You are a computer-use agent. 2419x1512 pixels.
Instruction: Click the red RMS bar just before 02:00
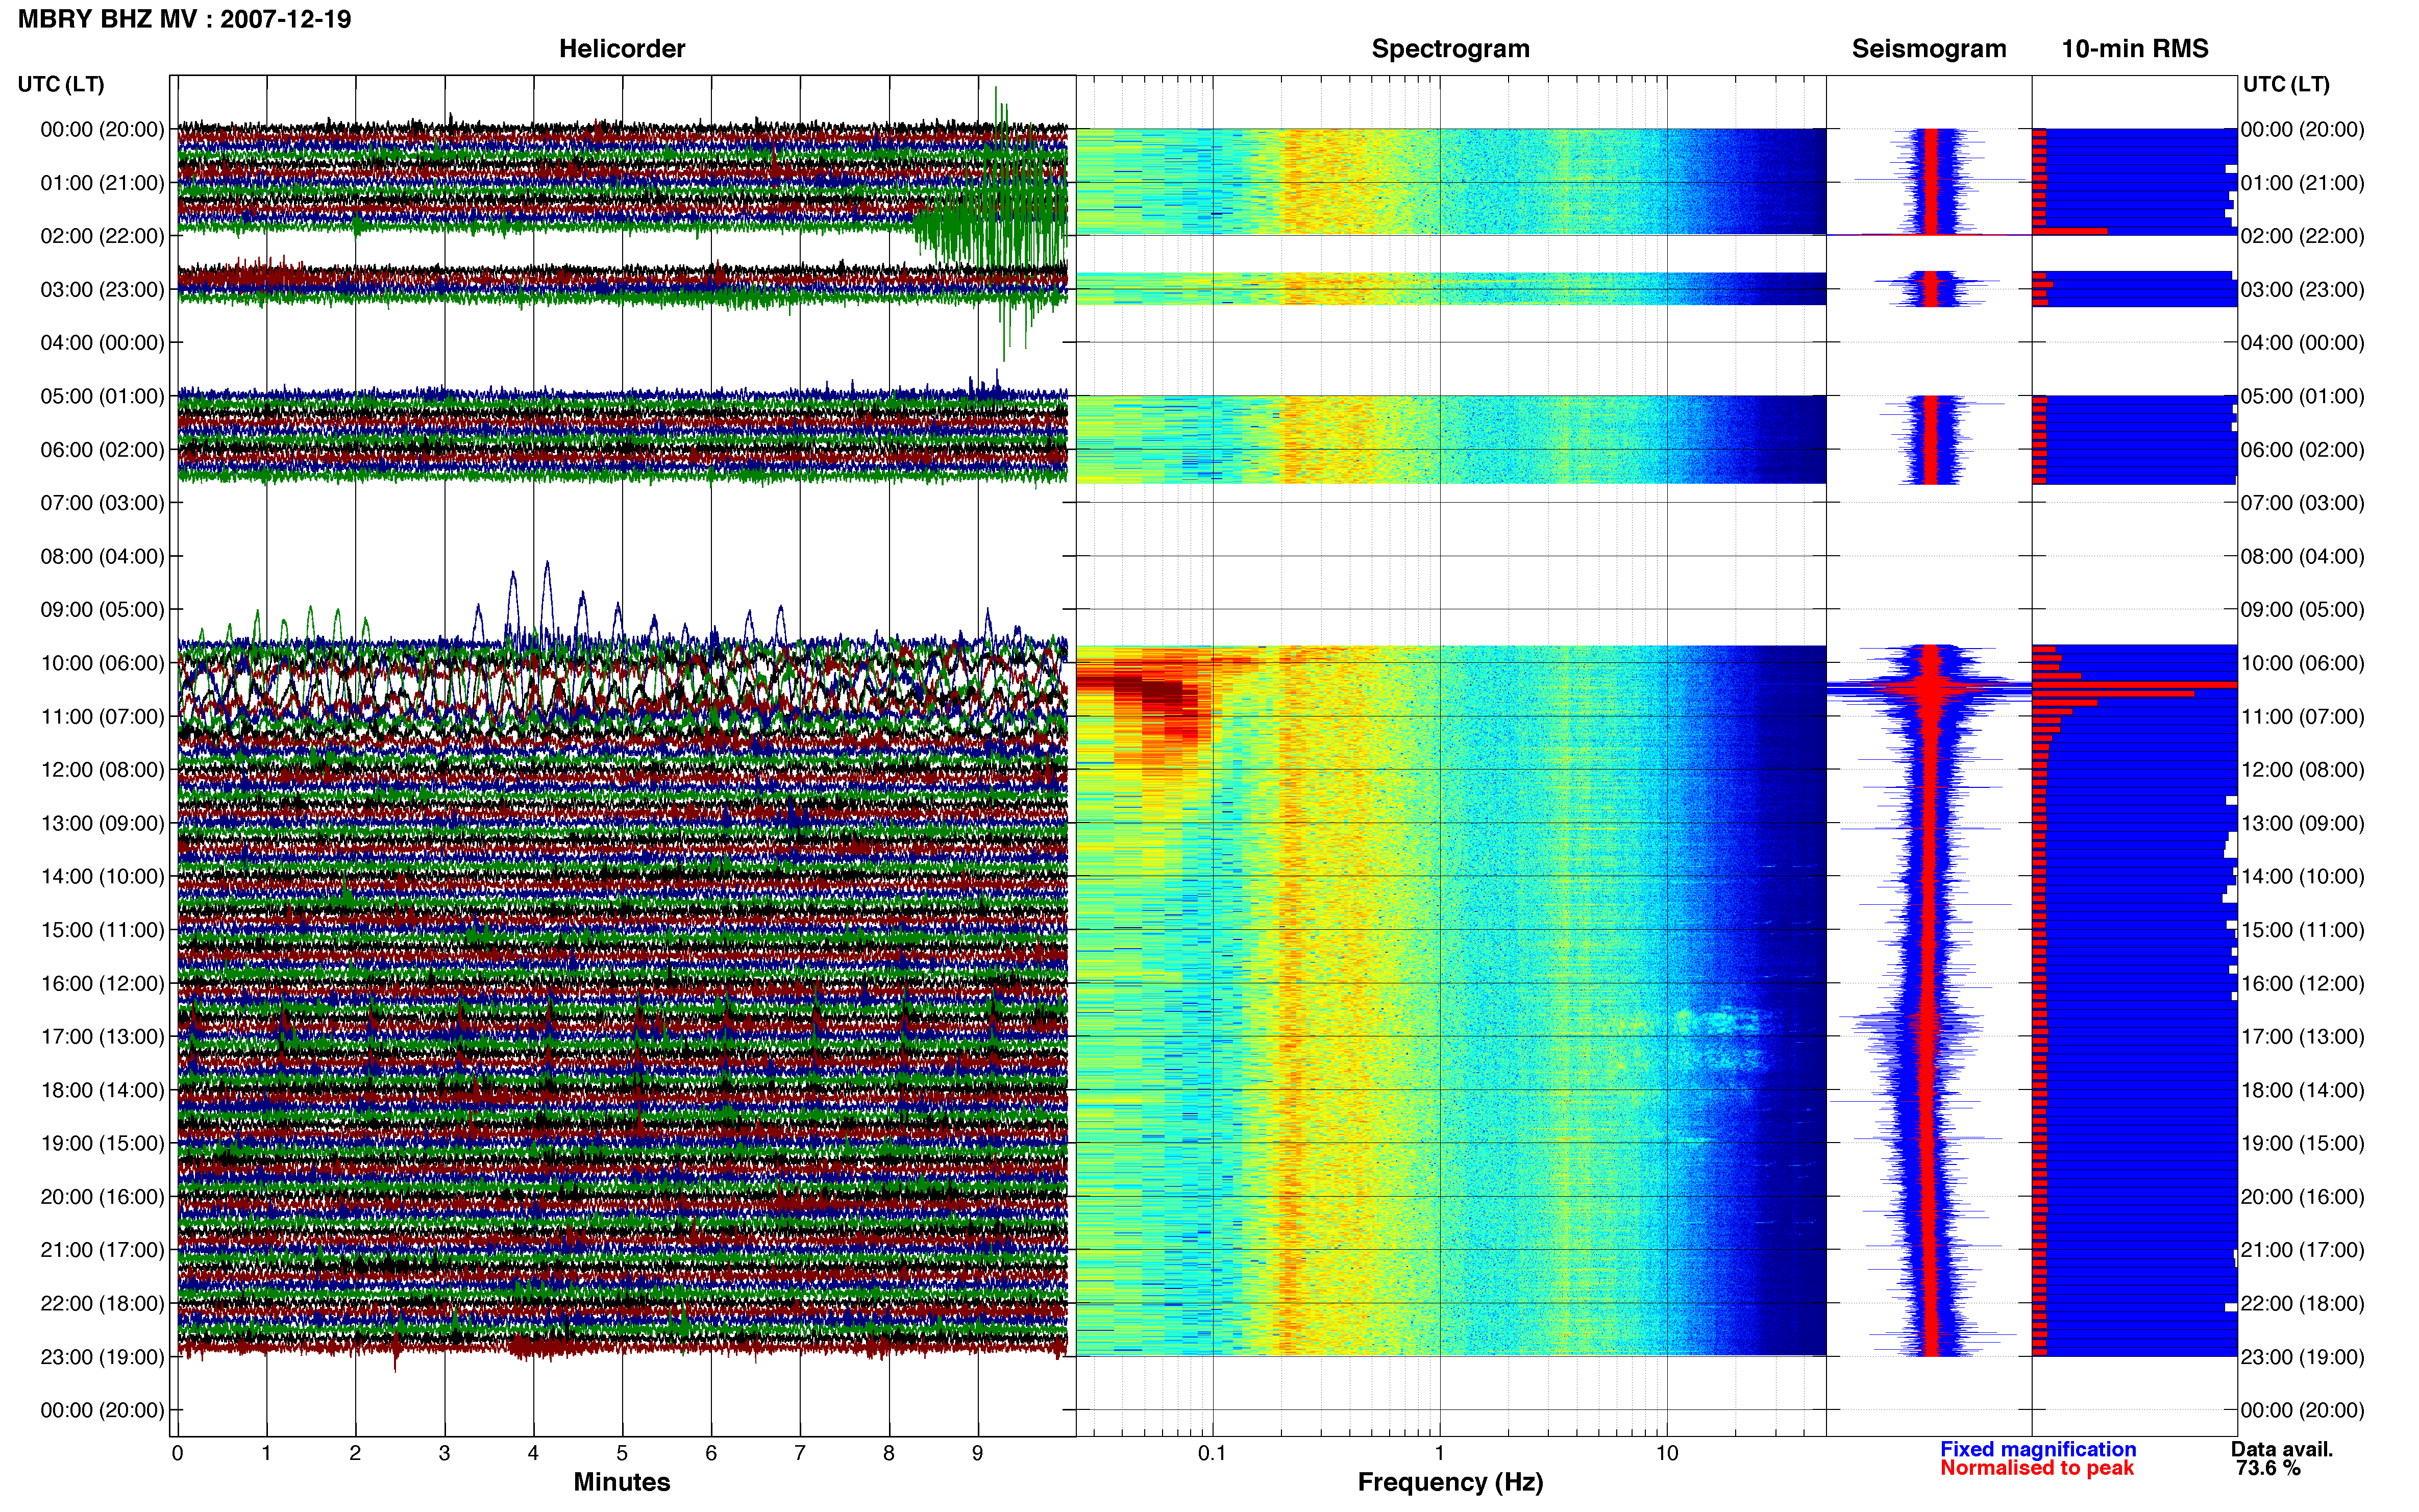(2070, 231)
